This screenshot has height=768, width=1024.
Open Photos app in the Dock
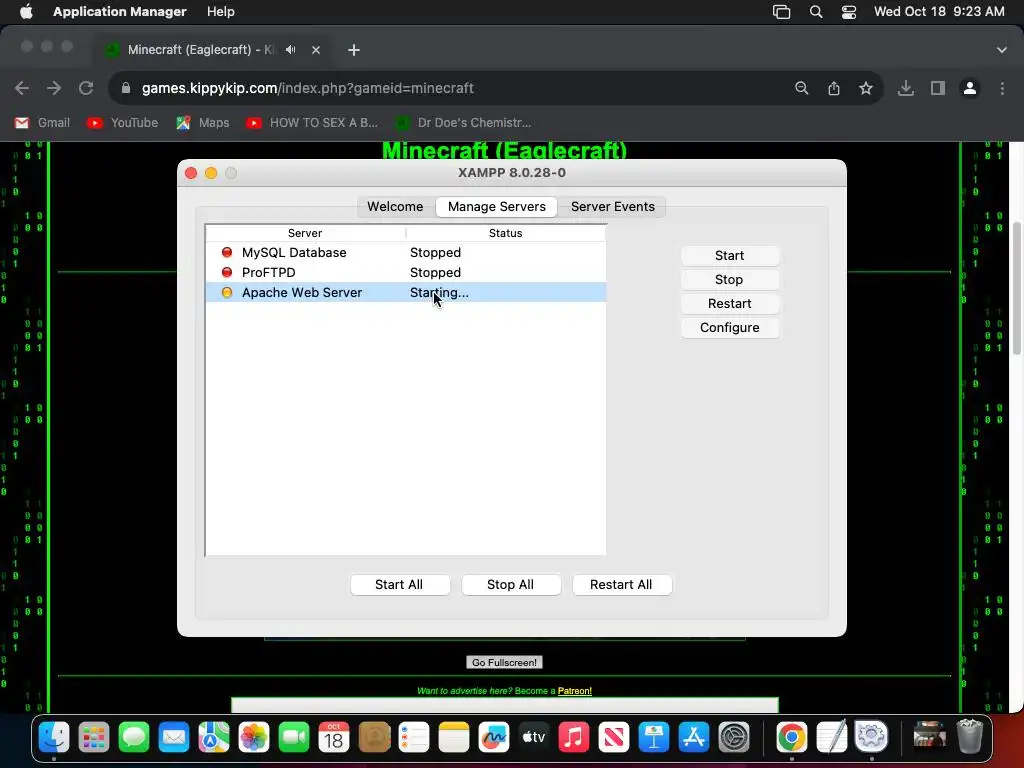point(253,737)
